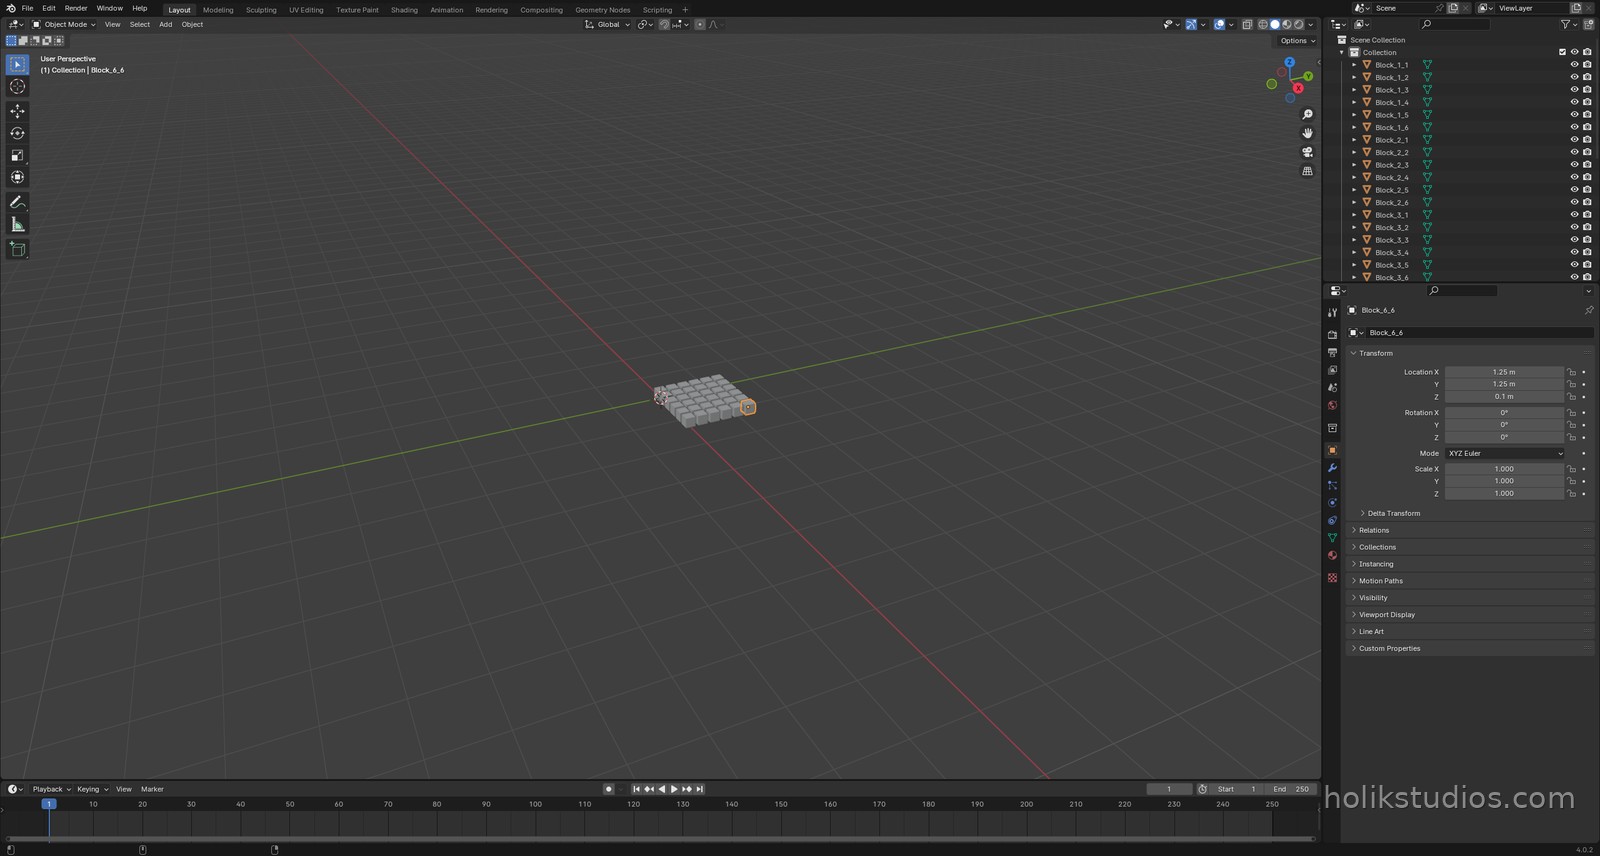
Task: Click the viewport zoom magnifier gizmo
Action: pyautogui.click(x=1307, y=115)
